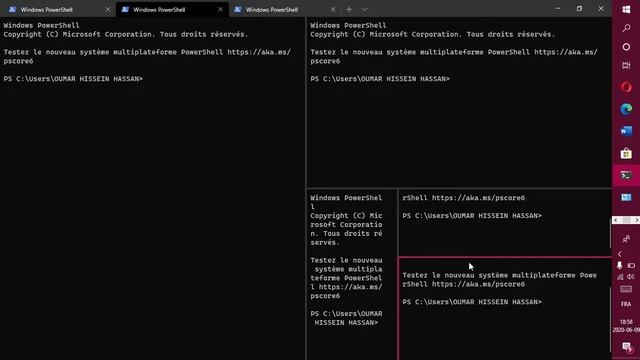
Task: Focus the top-right pane prompt line
Action: [380, 79]
